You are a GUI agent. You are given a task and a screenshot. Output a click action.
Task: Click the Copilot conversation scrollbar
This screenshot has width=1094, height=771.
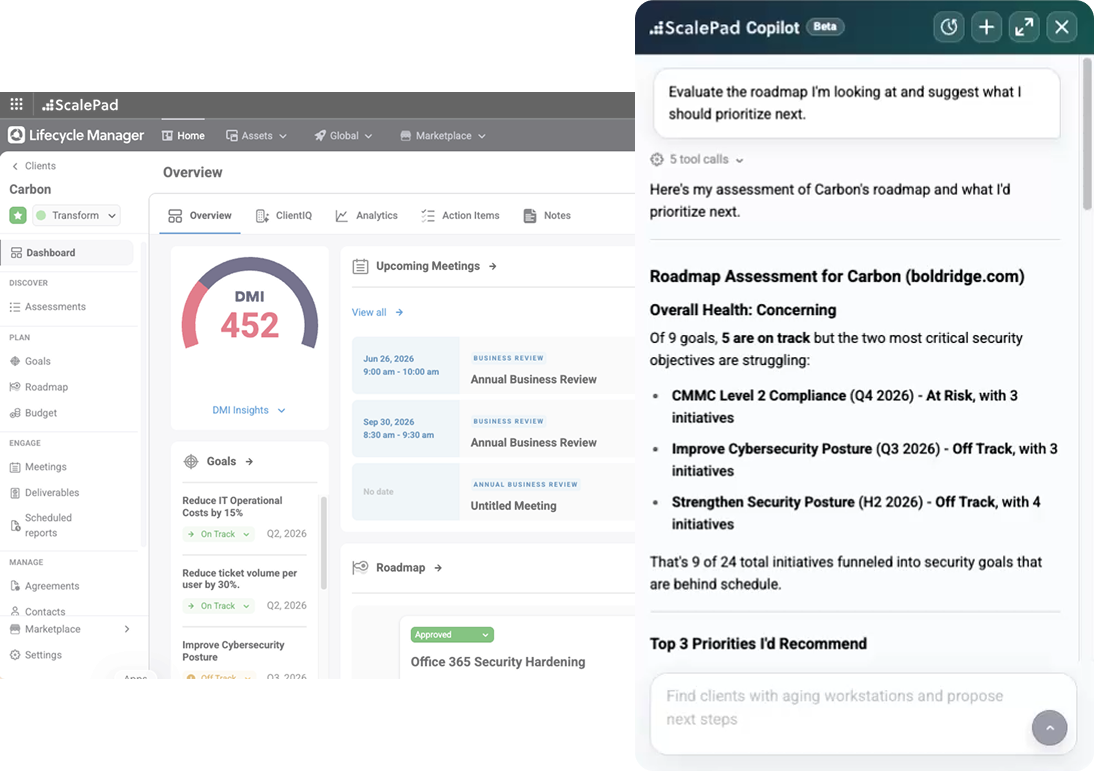(1087, 134)
